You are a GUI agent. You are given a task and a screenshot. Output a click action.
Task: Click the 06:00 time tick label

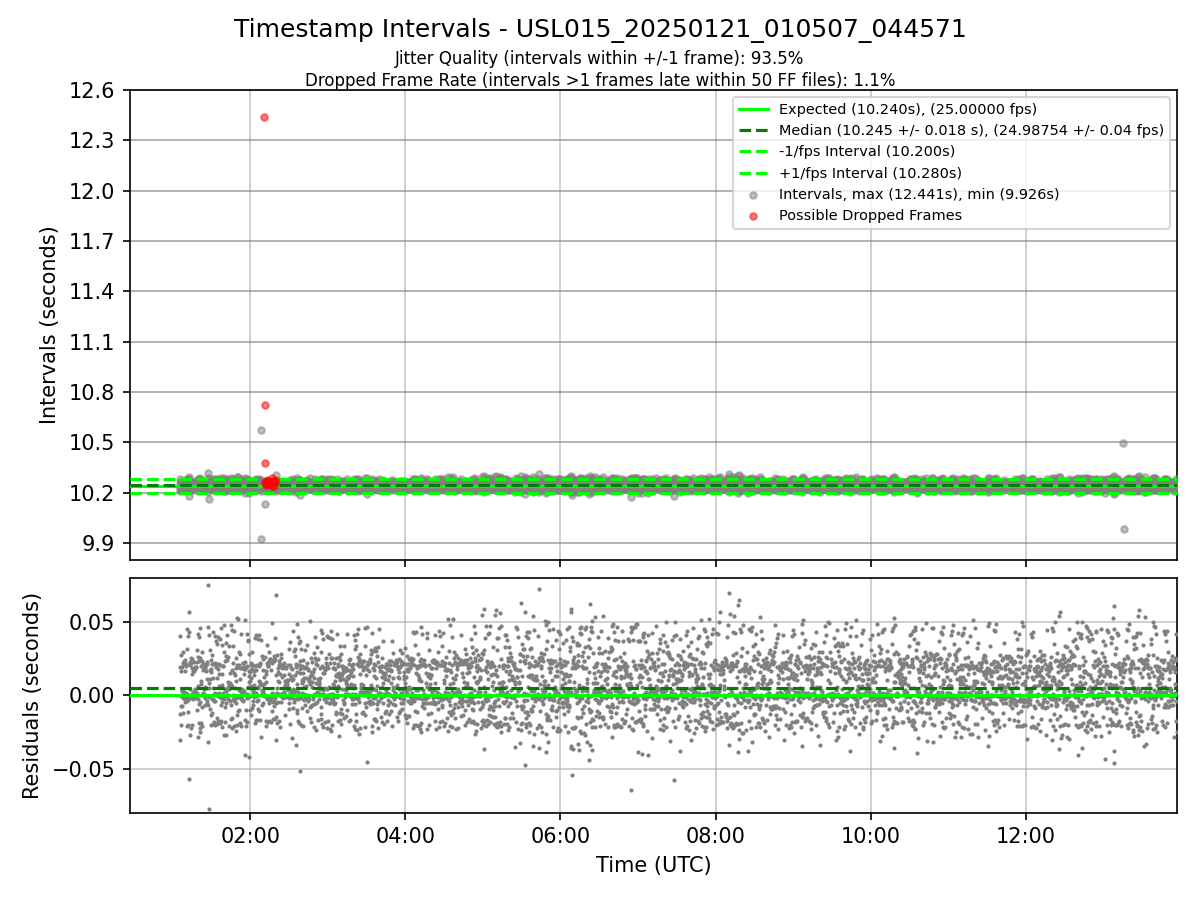[560, 836]
